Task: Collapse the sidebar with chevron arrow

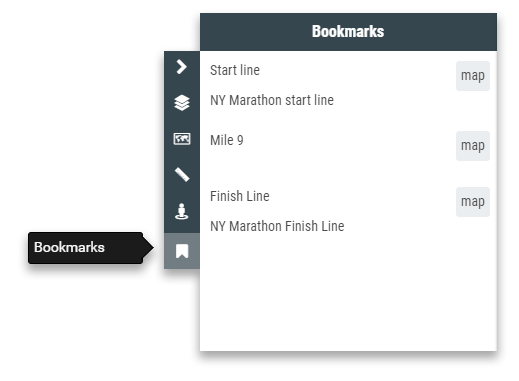Action: coord(182,67)
